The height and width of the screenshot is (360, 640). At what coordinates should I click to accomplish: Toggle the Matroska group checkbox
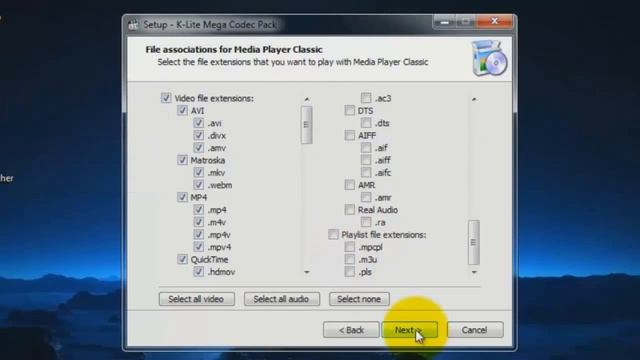coord(182,160)
